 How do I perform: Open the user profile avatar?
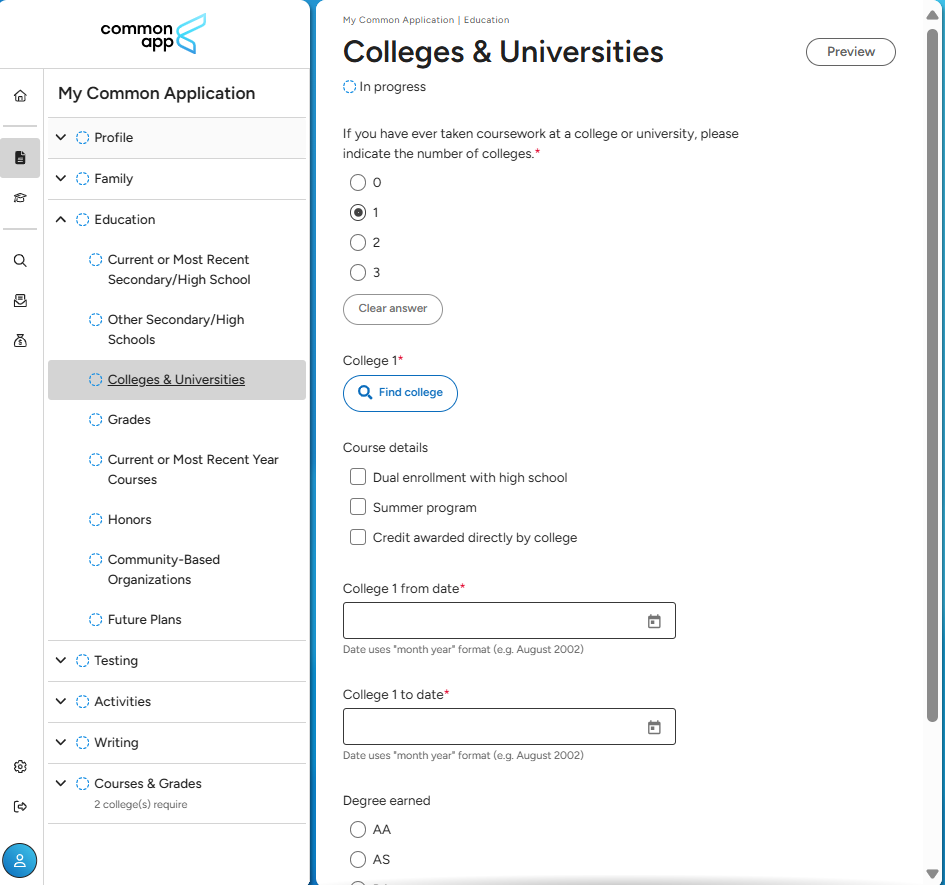coord(20,860)
